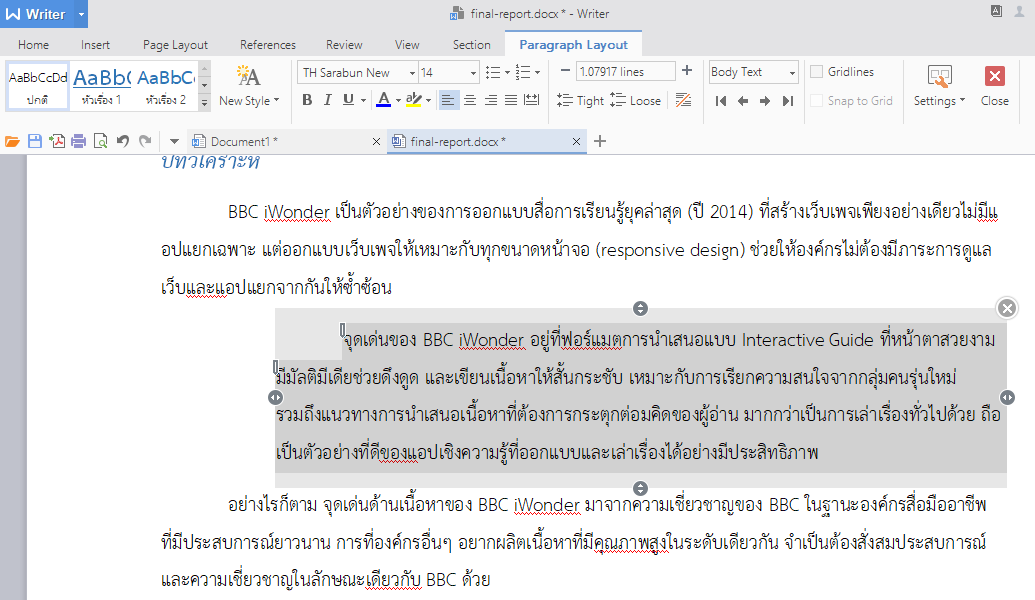Expand the quick access toolbar arrow

(x=174, y=141)
